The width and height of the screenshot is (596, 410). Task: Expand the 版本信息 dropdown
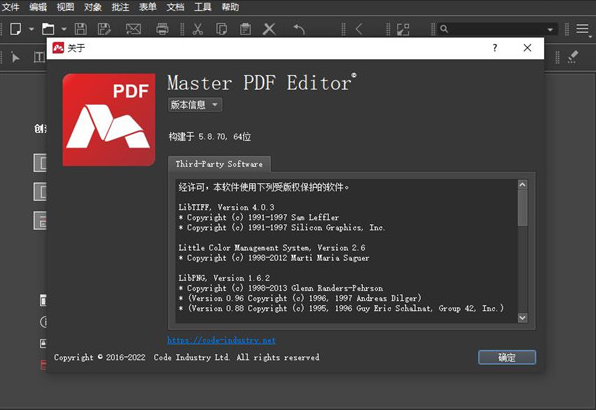click(x=195, y=104)
